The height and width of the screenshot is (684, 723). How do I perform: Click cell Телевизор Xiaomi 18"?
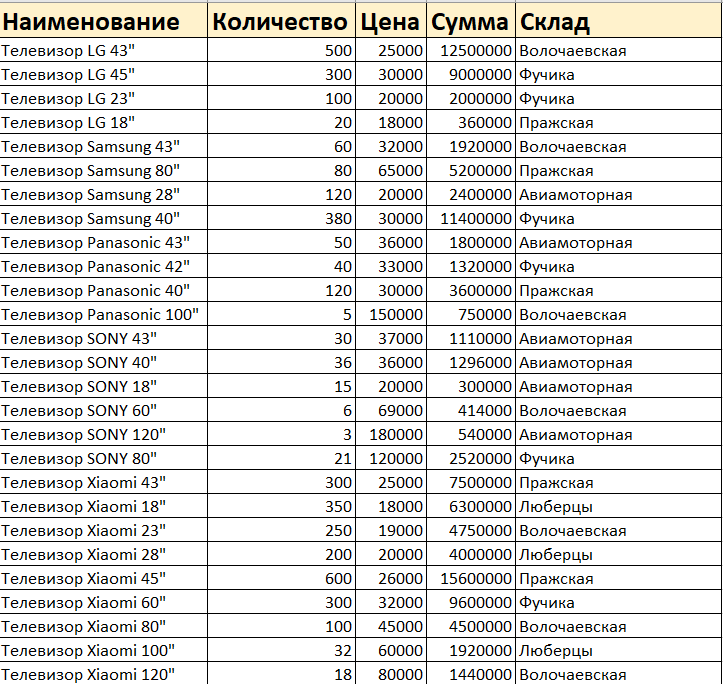coord(103,506)
